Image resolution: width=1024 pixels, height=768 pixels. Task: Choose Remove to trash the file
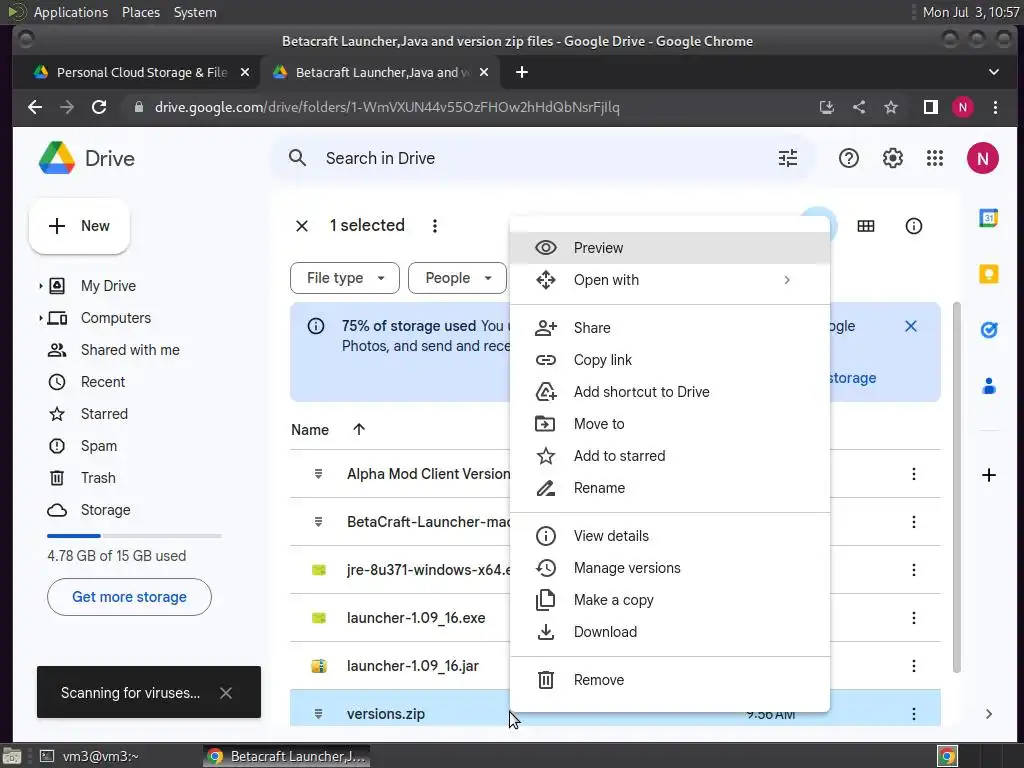[669, 680]
